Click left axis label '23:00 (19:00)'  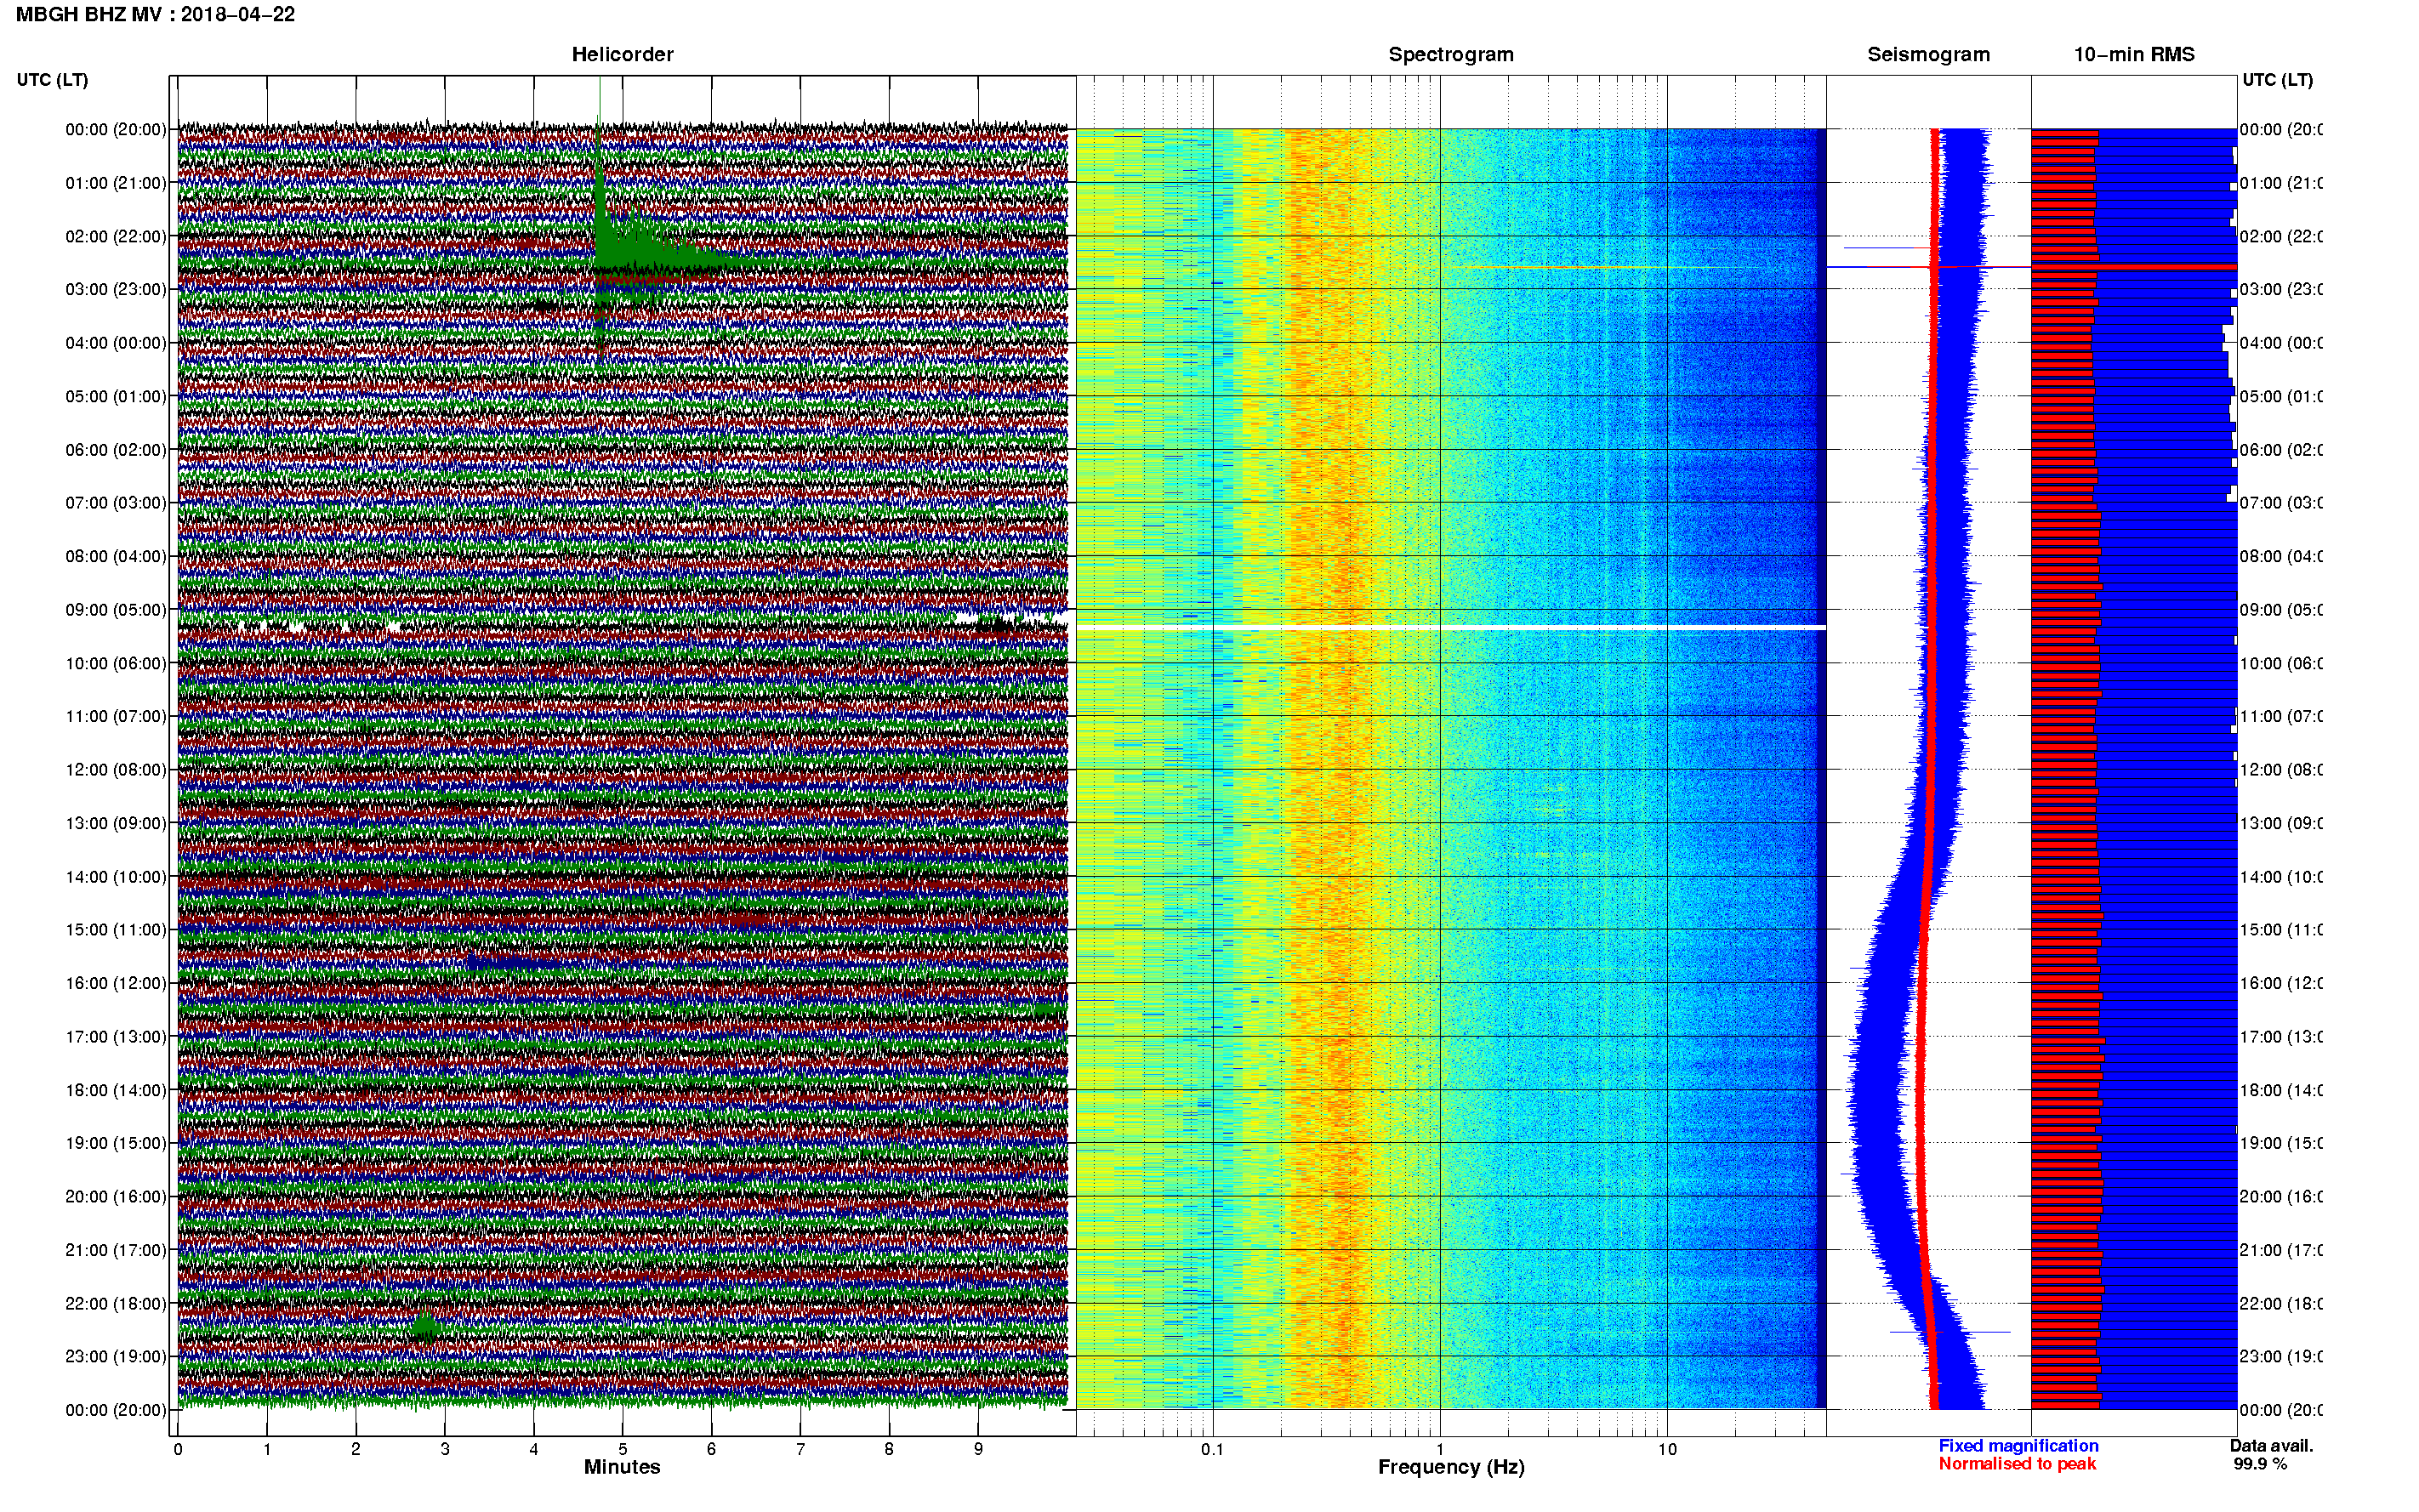[116, 1356]
